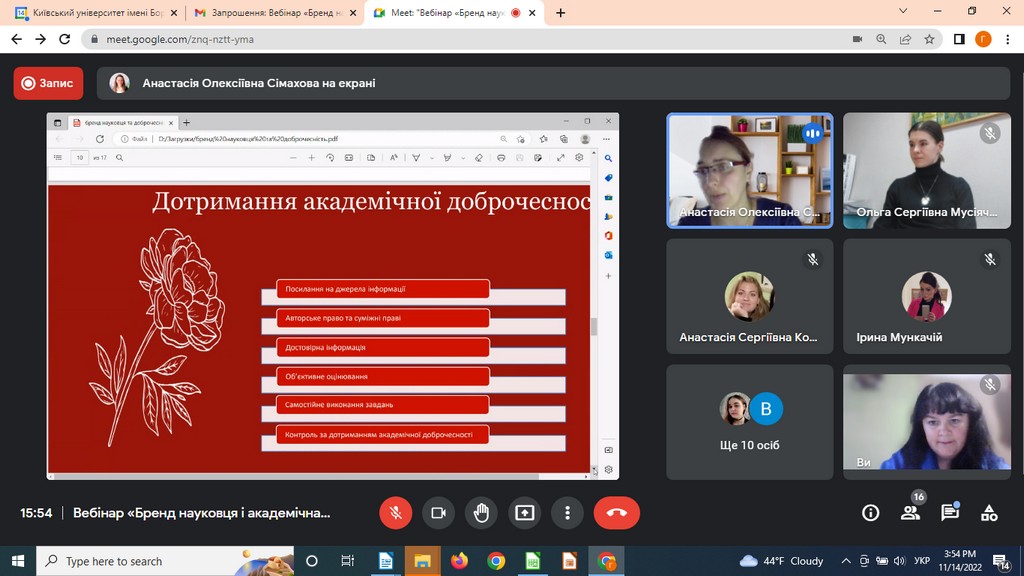
Task: Expand hidden system tray icons chevron
Action: point(846,561)
